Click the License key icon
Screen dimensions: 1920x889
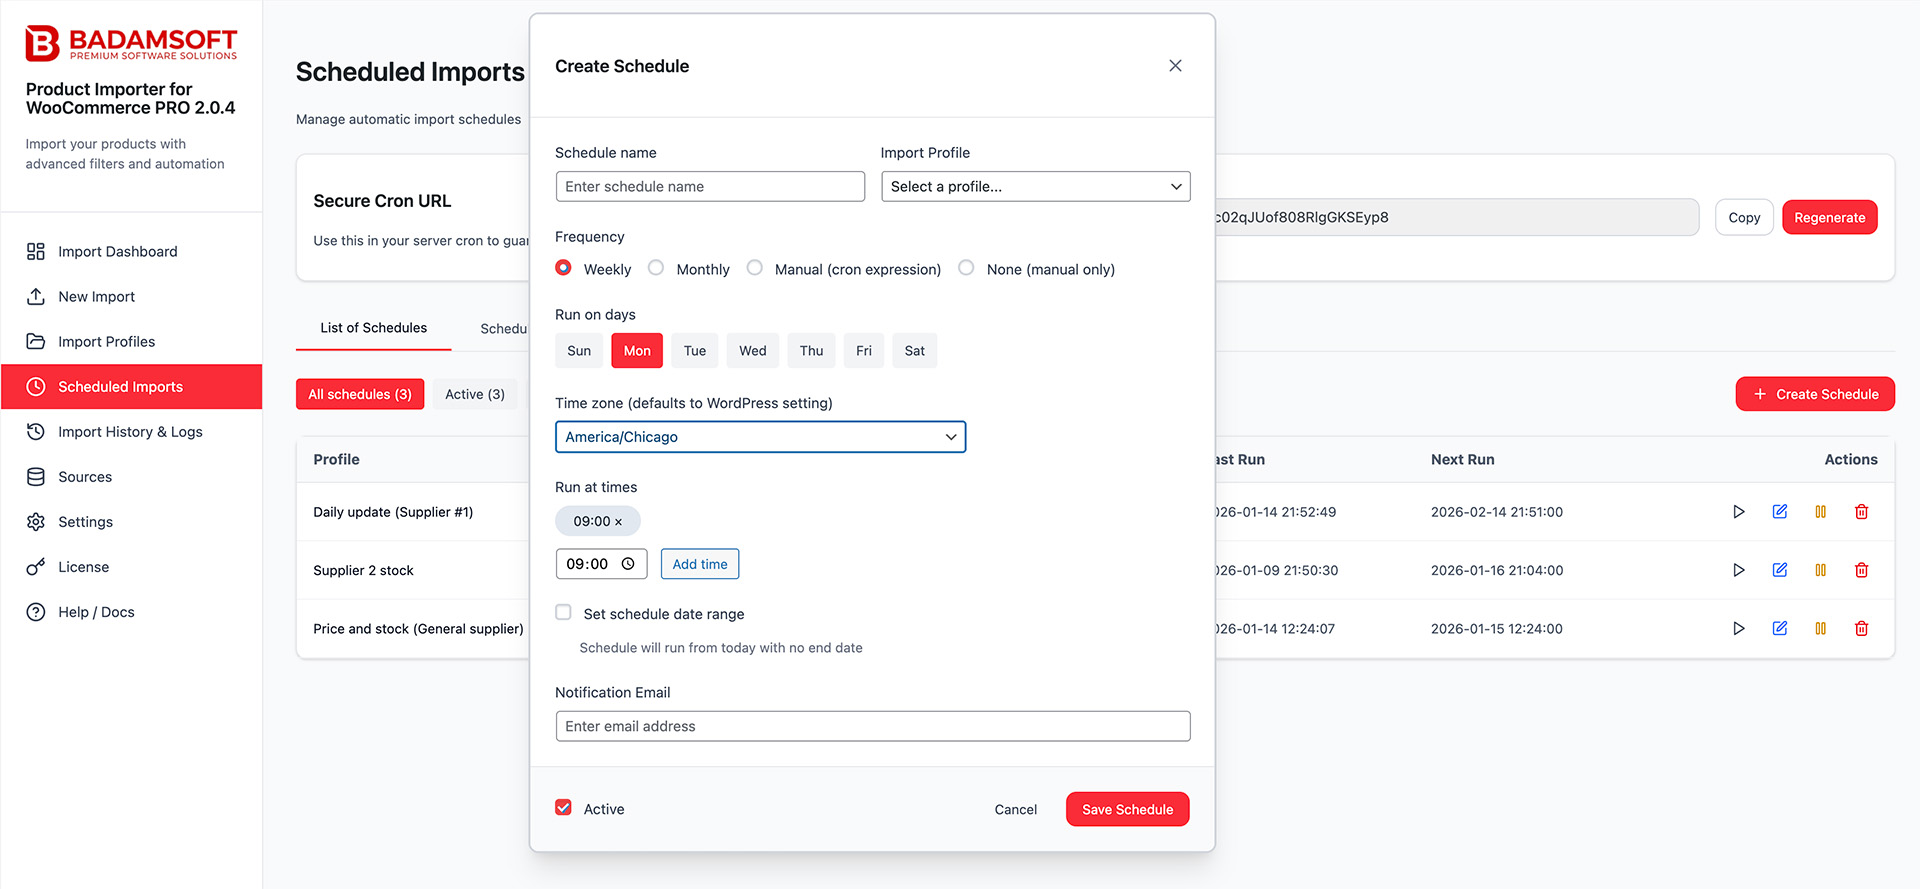(x=36, y=567)
